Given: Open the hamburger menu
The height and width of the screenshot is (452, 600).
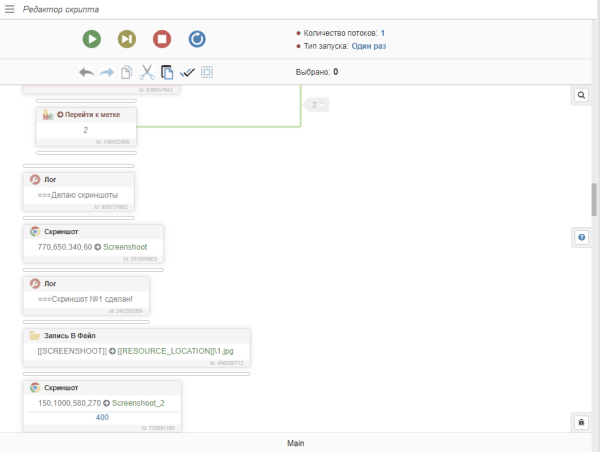Looking at the screenshot, I should tap(10, 9).
